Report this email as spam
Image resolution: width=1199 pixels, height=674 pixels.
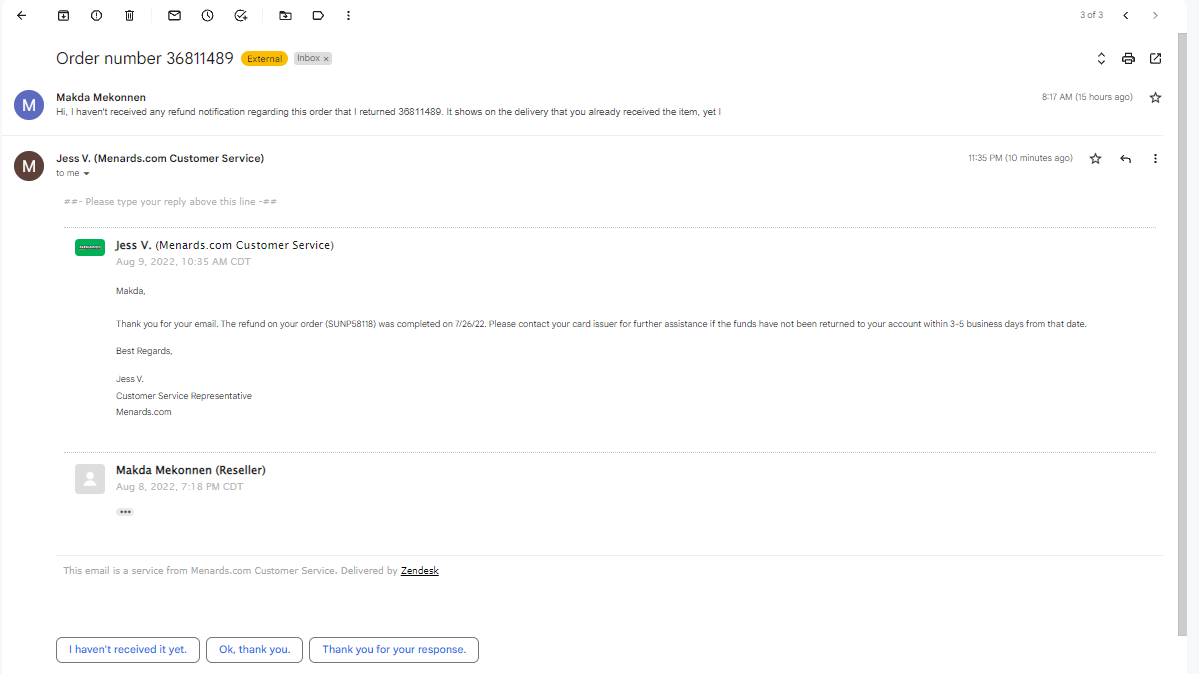pyautogui.click(x=96, y=15)
